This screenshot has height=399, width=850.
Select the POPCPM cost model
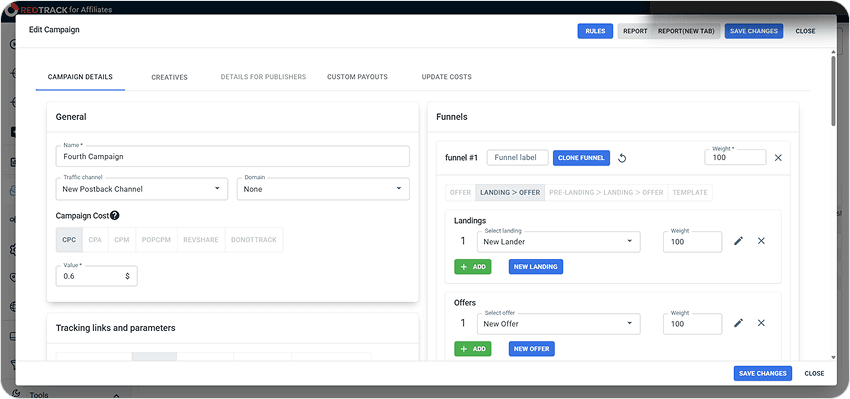point(157,240)
